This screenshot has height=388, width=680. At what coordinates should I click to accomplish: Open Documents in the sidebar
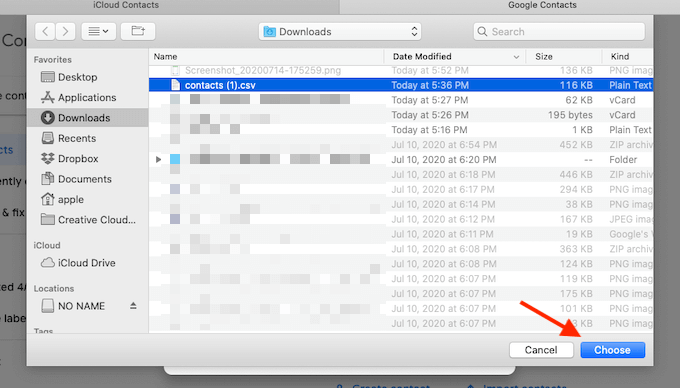point(88,179)
